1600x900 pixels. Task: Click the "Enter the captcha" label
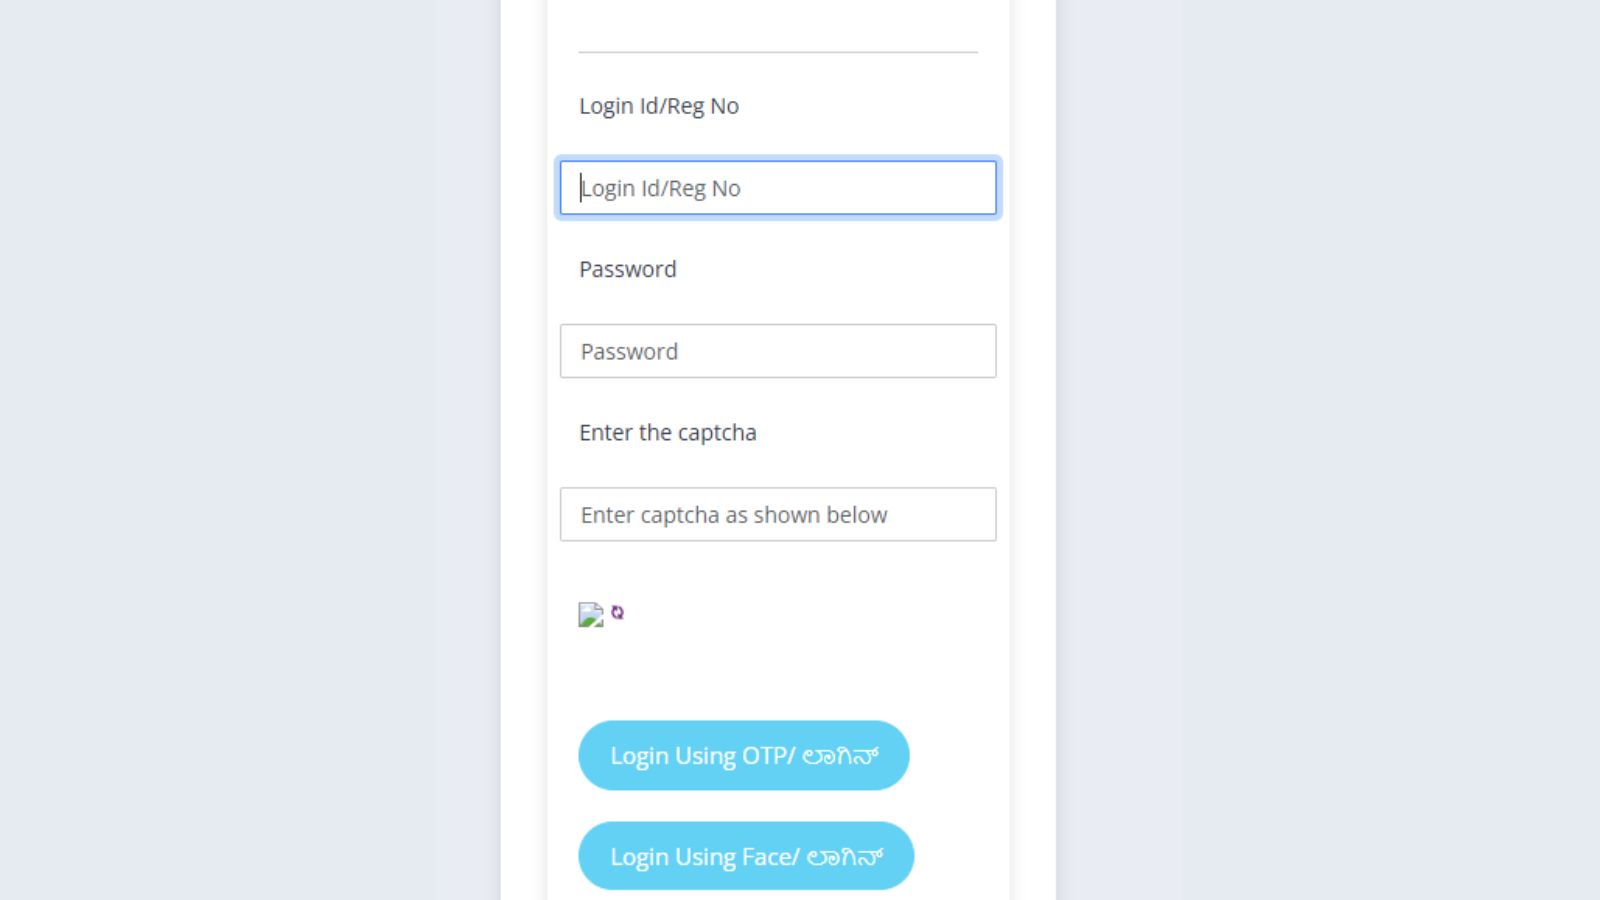[x=668, y=433]
